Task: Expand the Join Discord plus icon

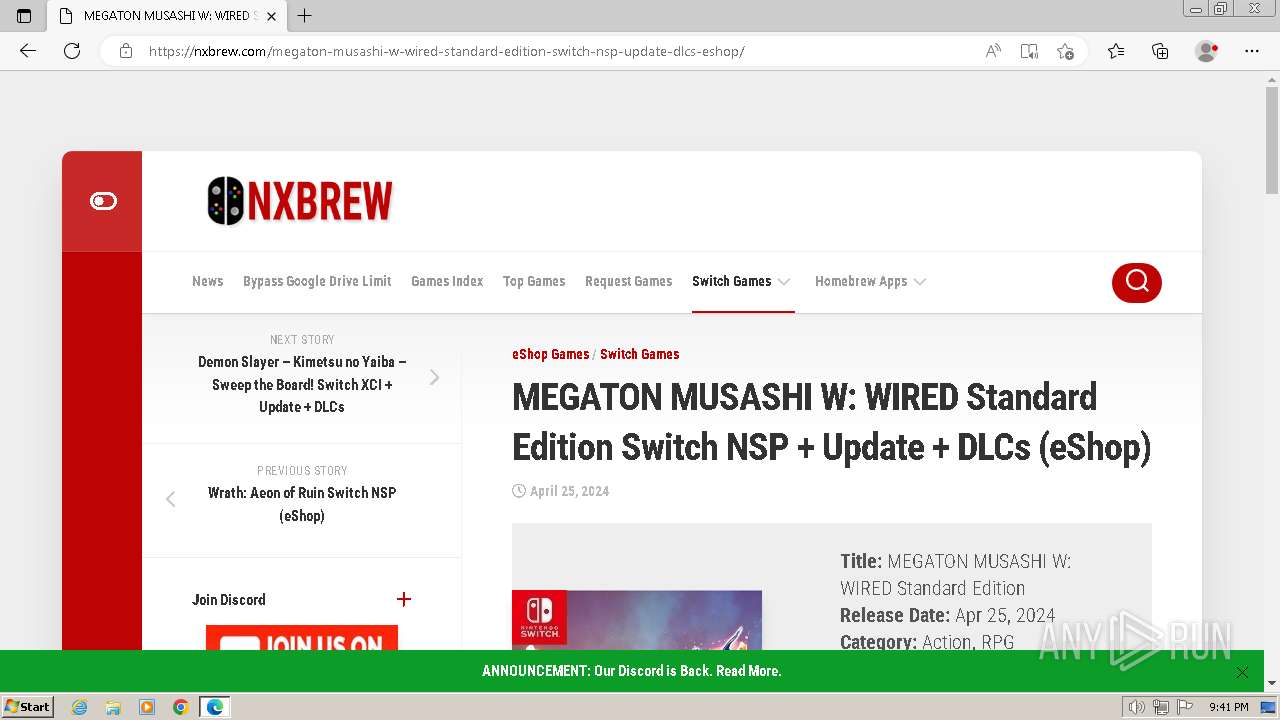Action: (x=404, y=599)
